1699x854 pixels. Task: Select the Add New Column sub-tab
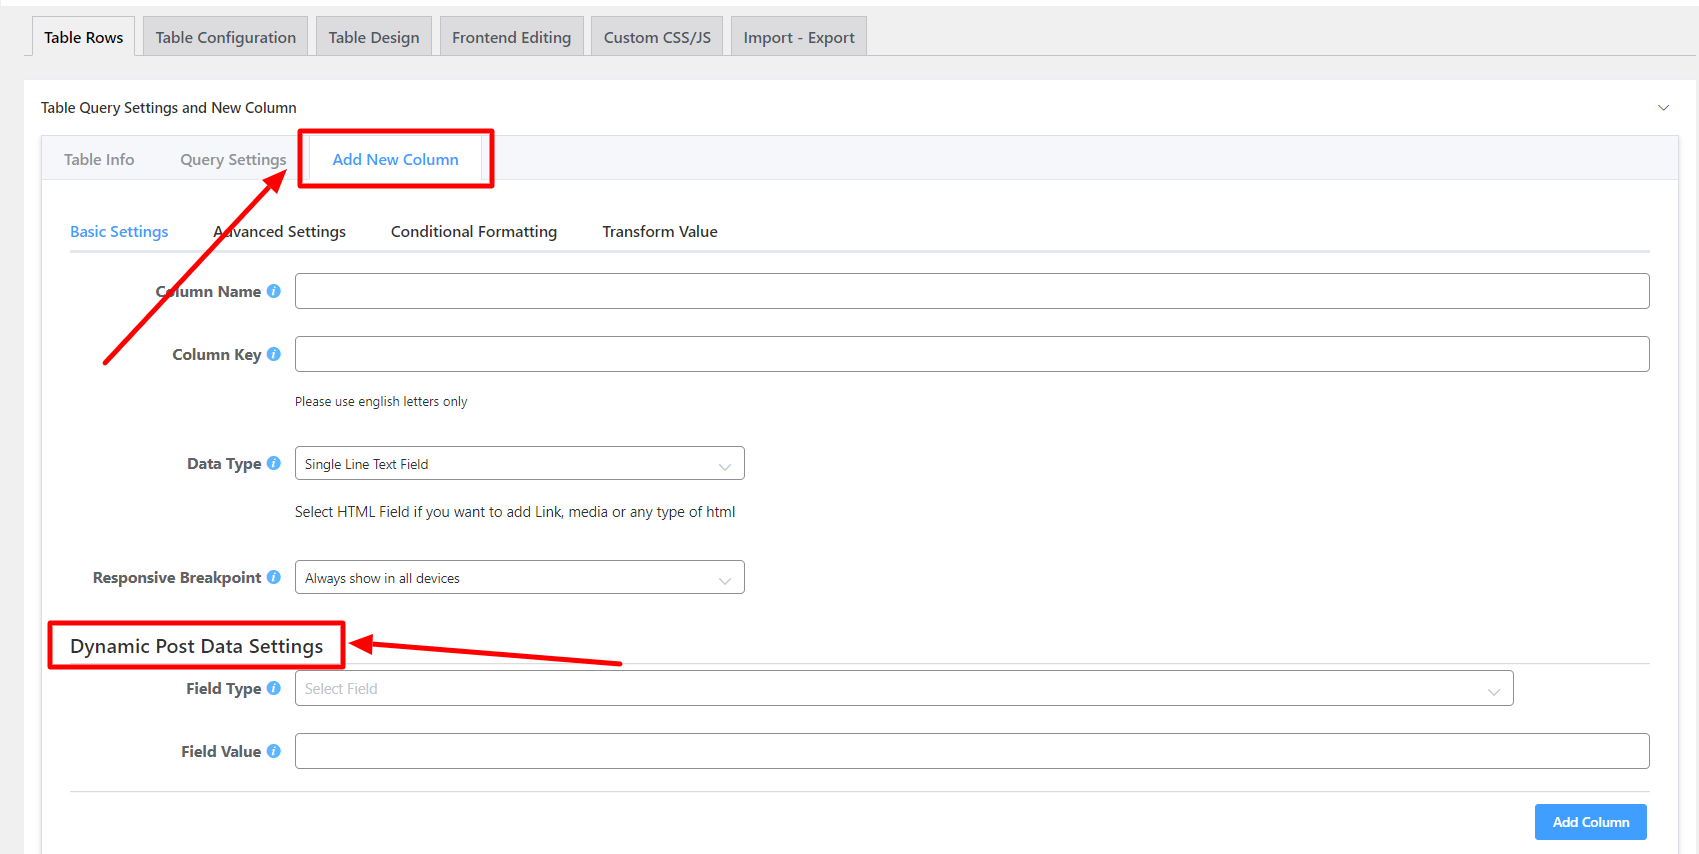(395, 159)
